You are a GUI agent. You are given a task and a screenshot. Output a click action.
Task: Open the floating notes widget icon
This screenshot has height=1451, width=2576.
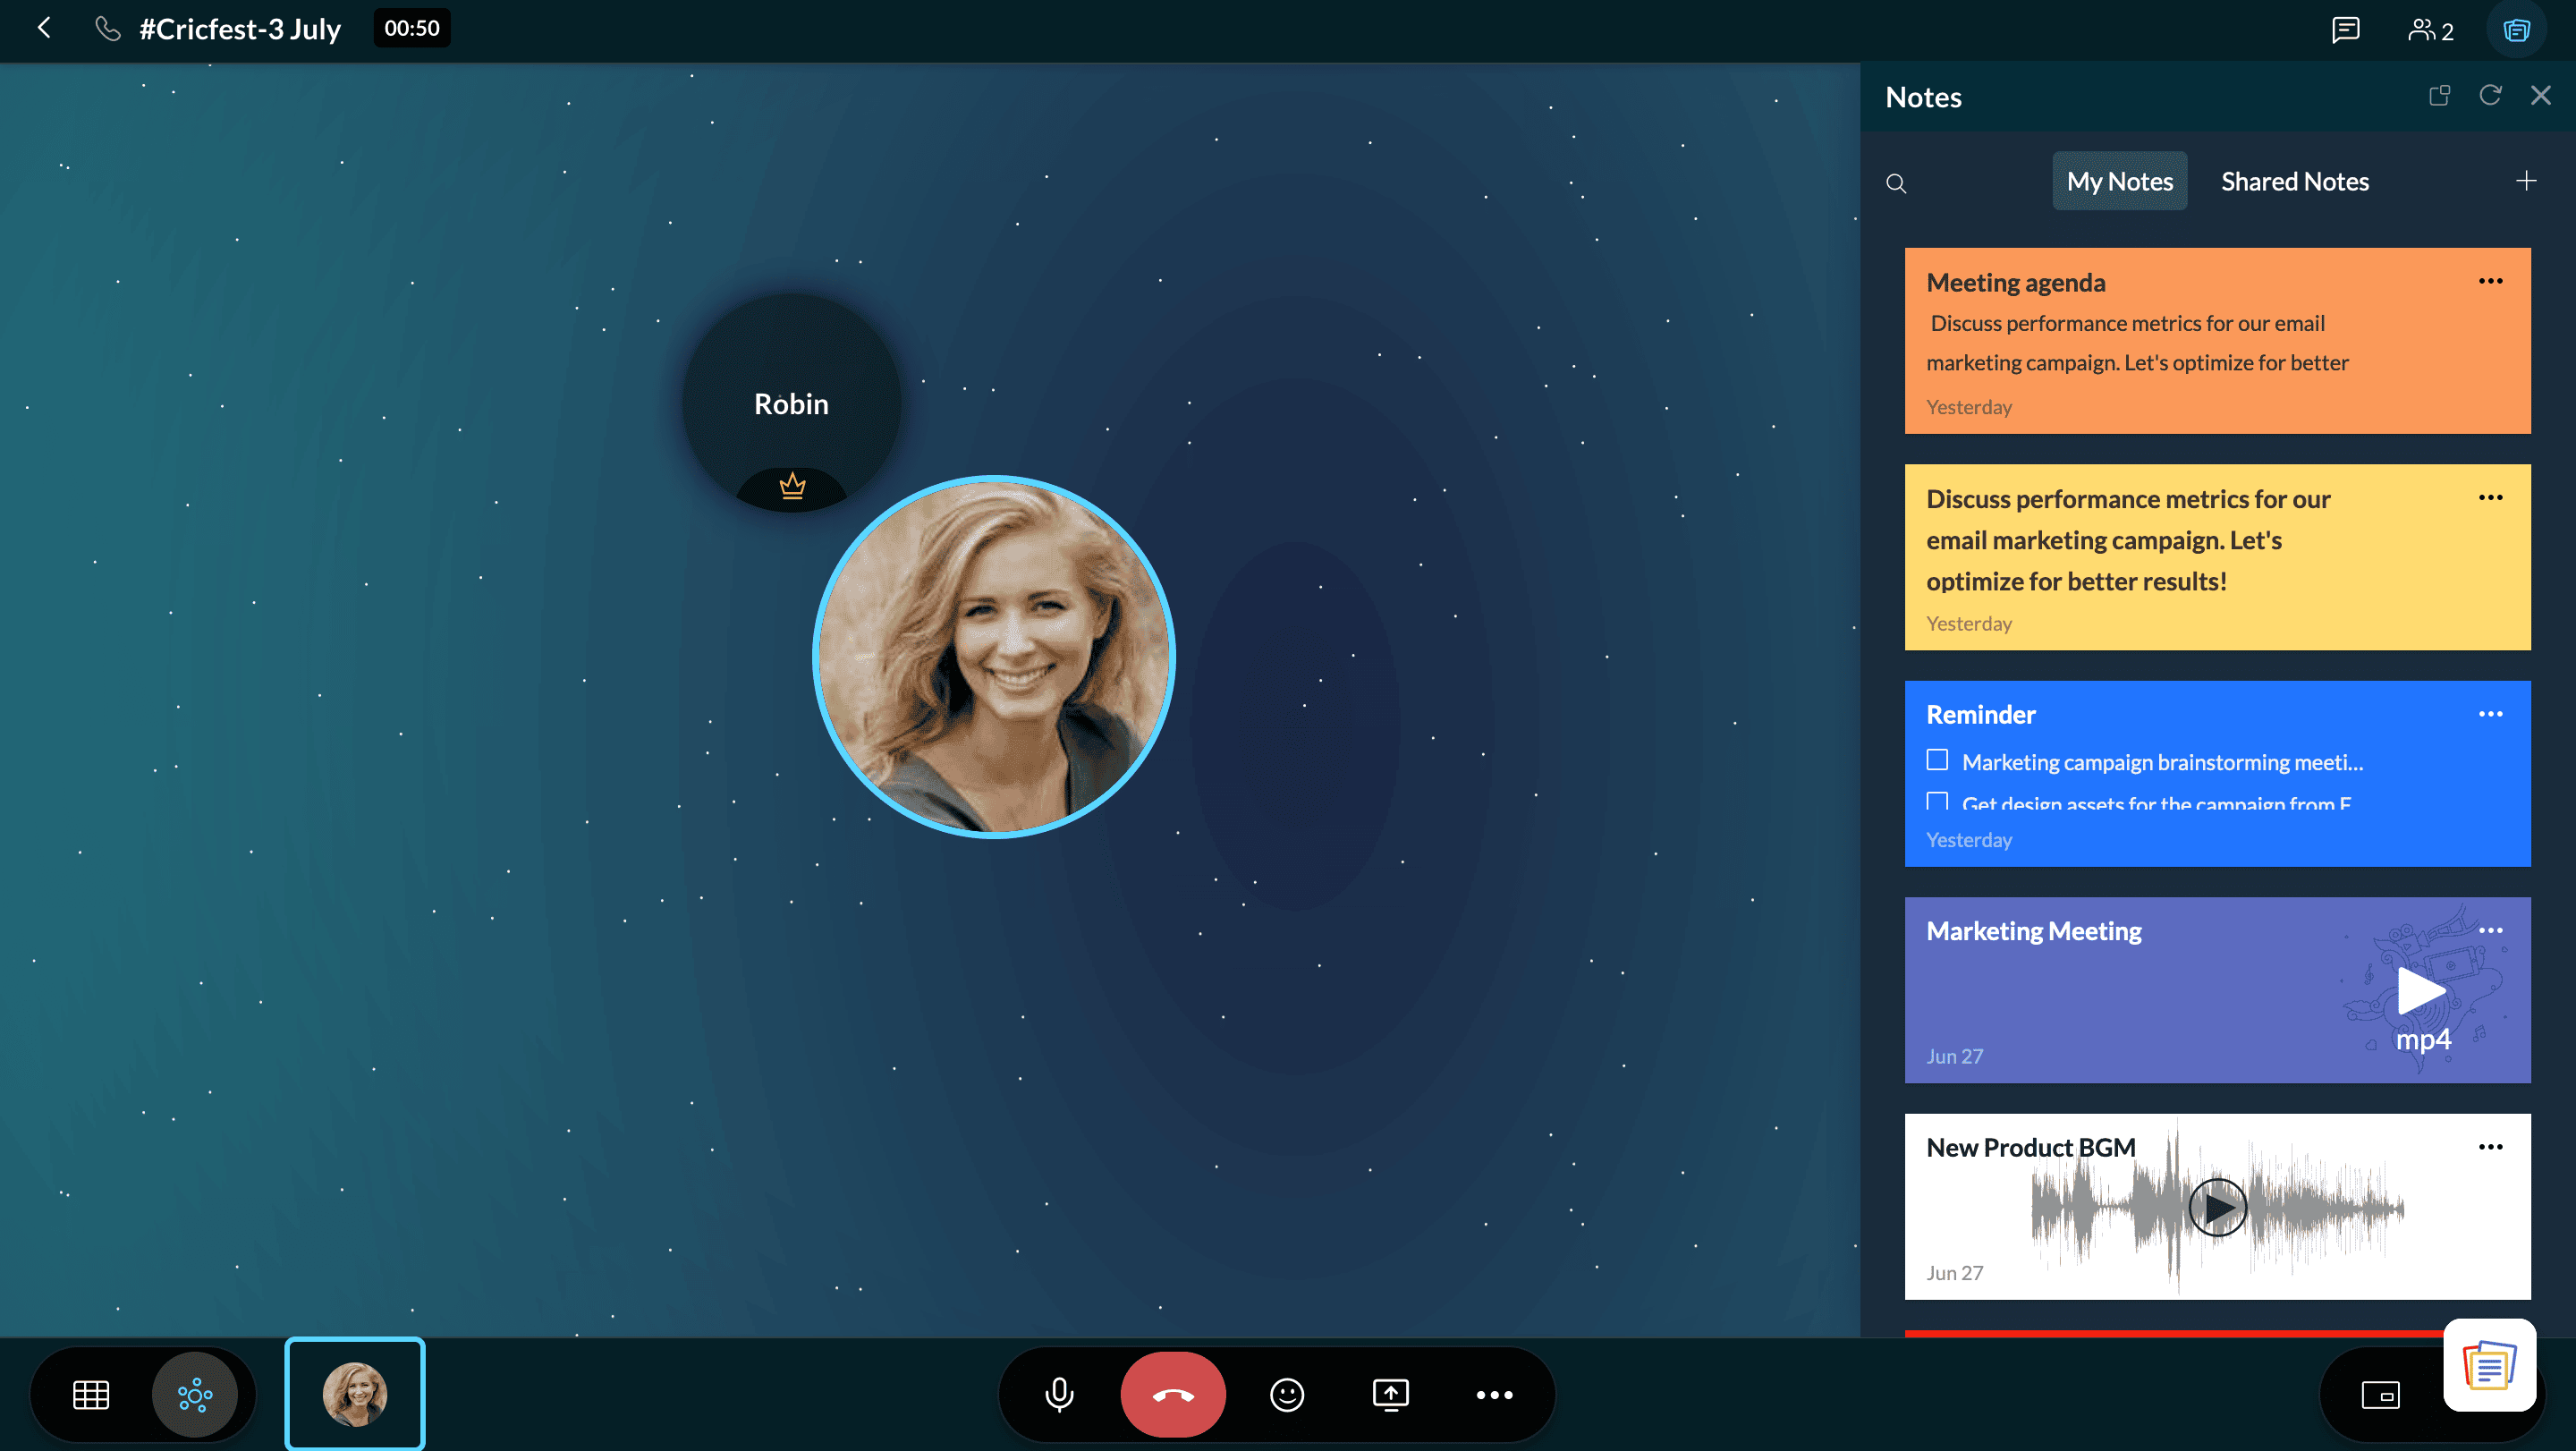[x=2489, y=1365]
